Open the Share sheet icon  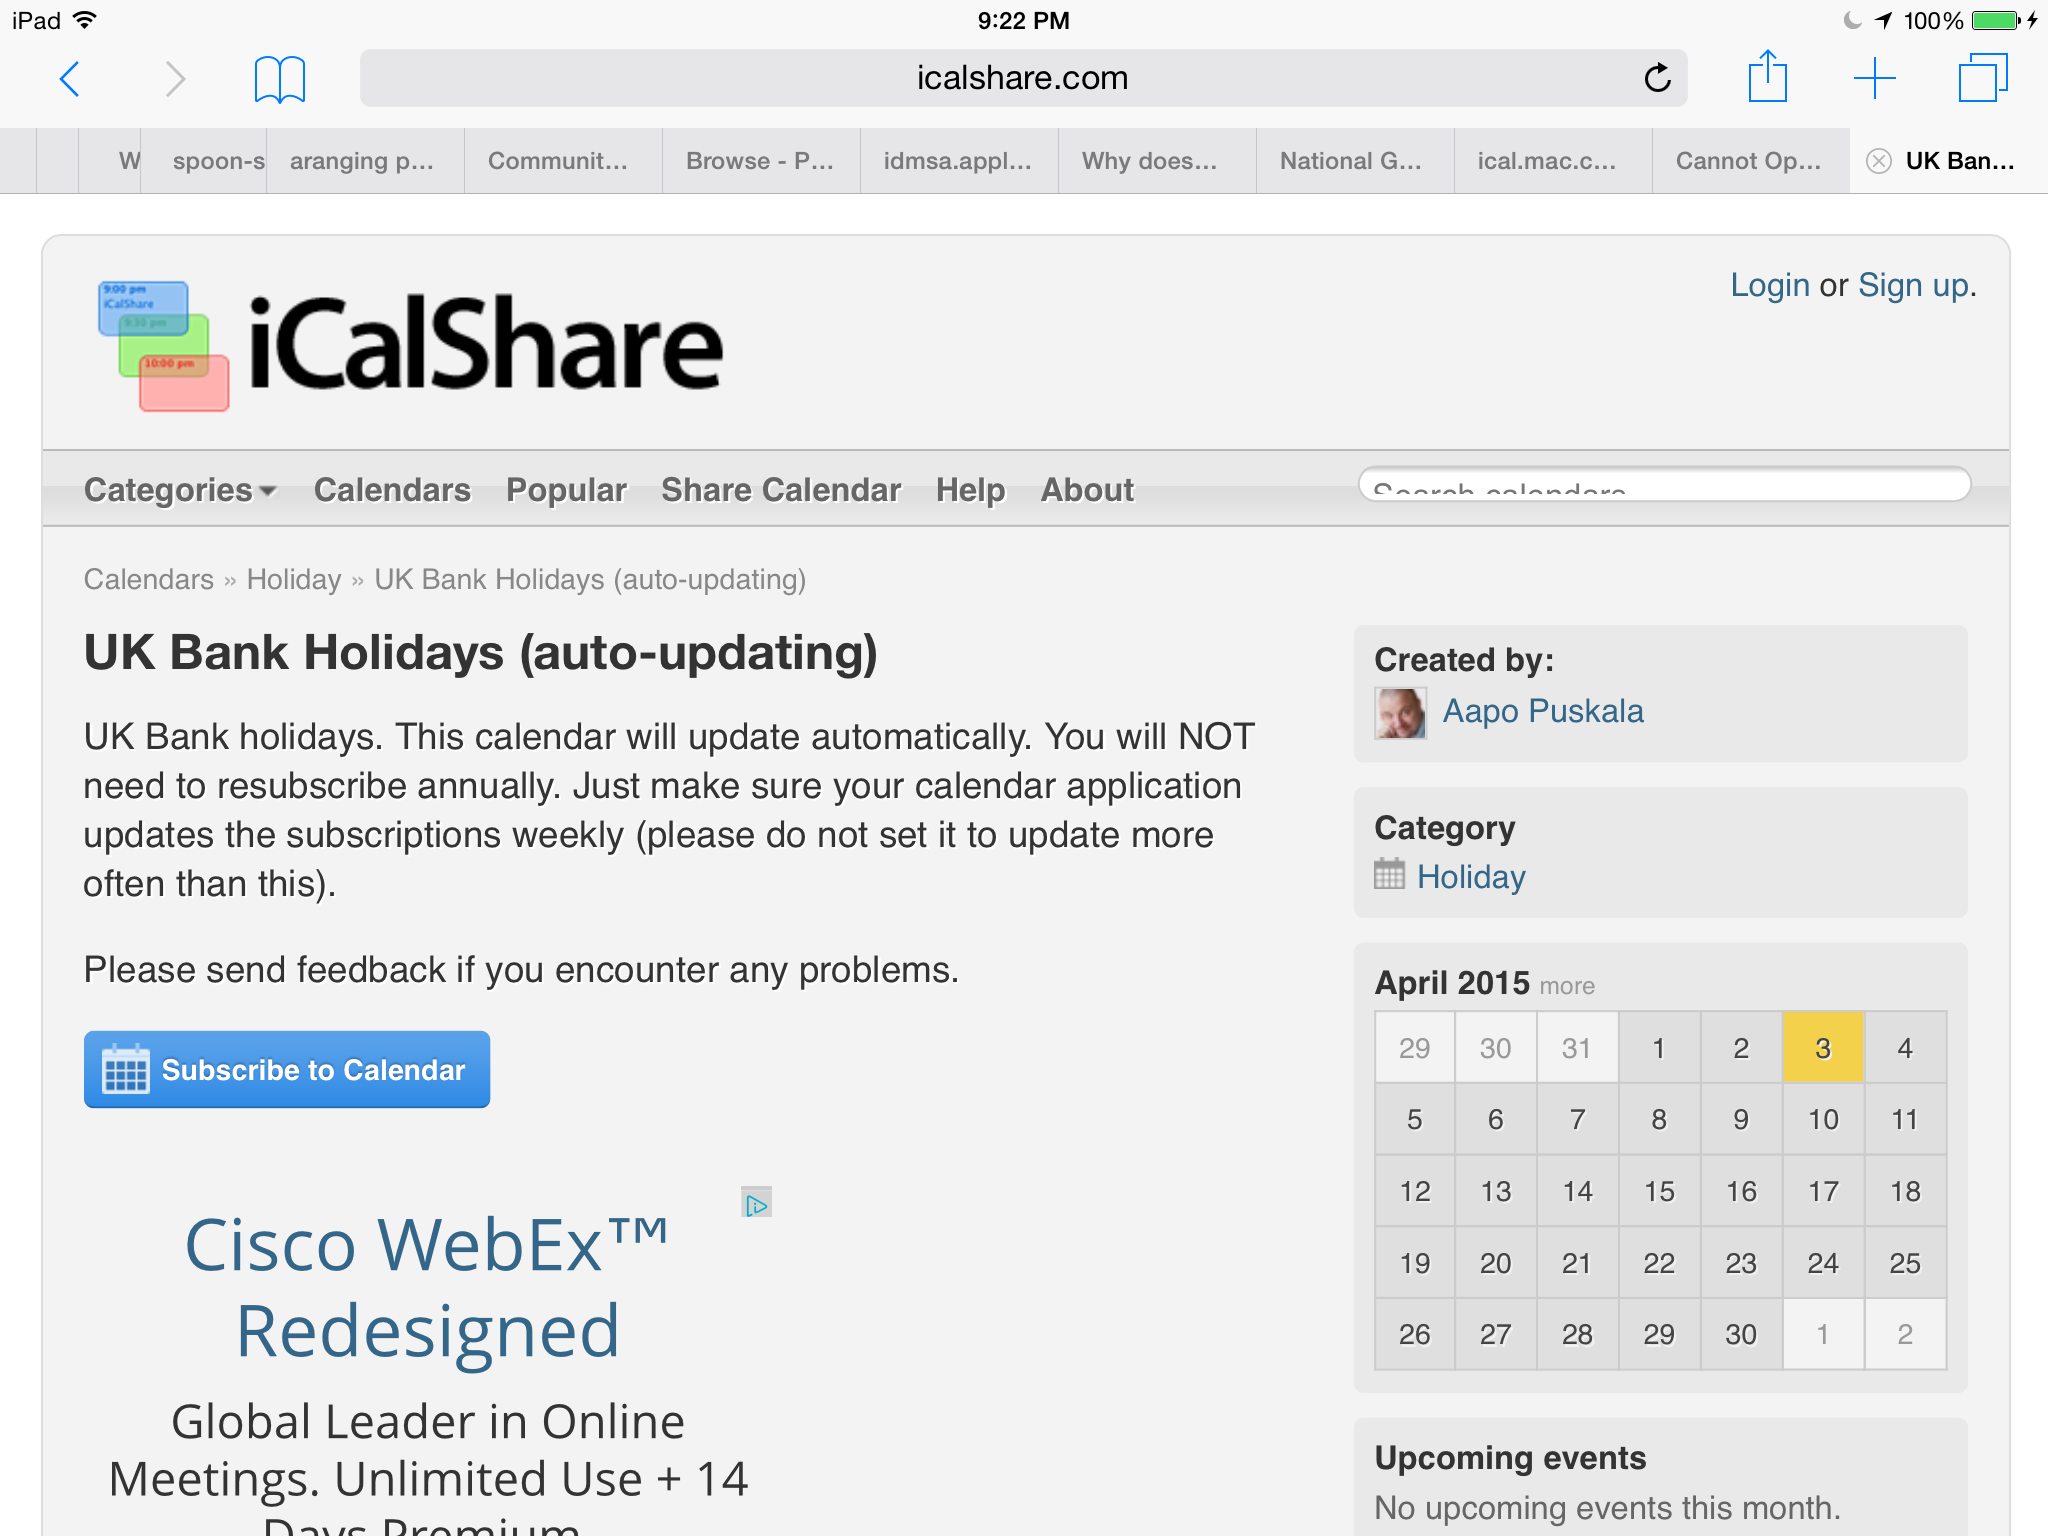(1767, 77)
